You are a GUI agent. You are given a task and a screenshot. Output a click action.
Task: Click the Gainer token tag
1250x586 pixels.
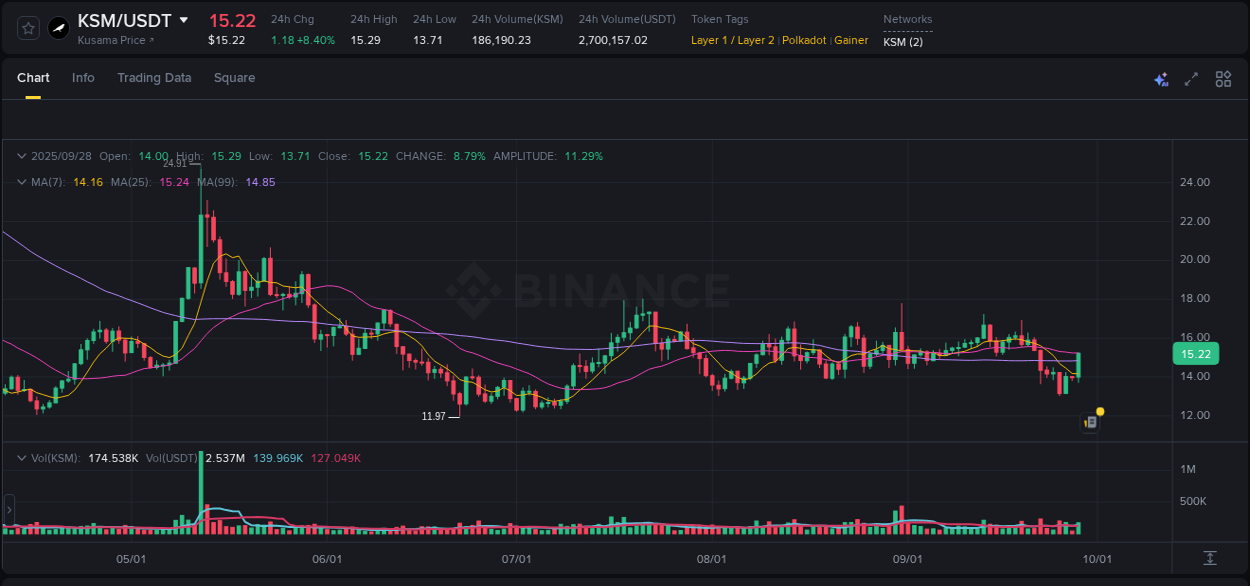pos(851,40)
